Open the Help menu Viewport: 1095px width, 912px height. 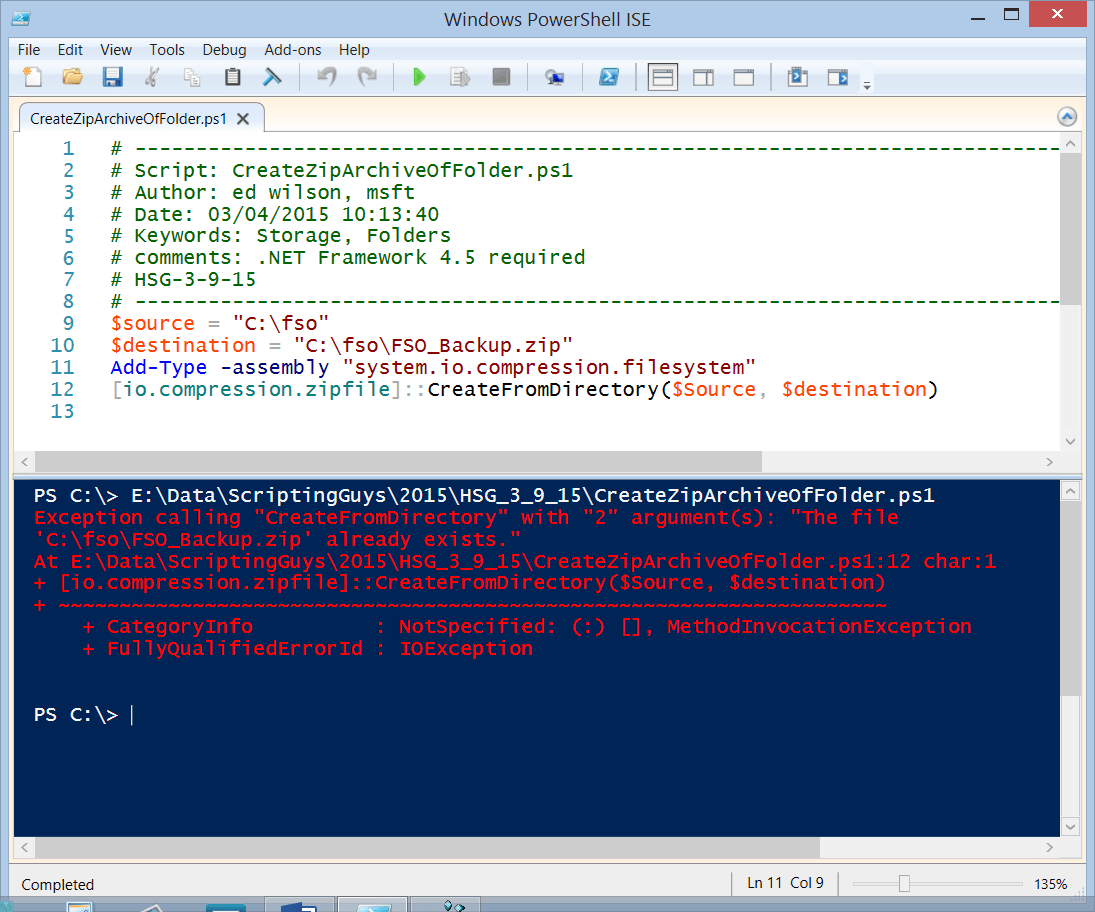pyautogui.click(x=354, y=50)
